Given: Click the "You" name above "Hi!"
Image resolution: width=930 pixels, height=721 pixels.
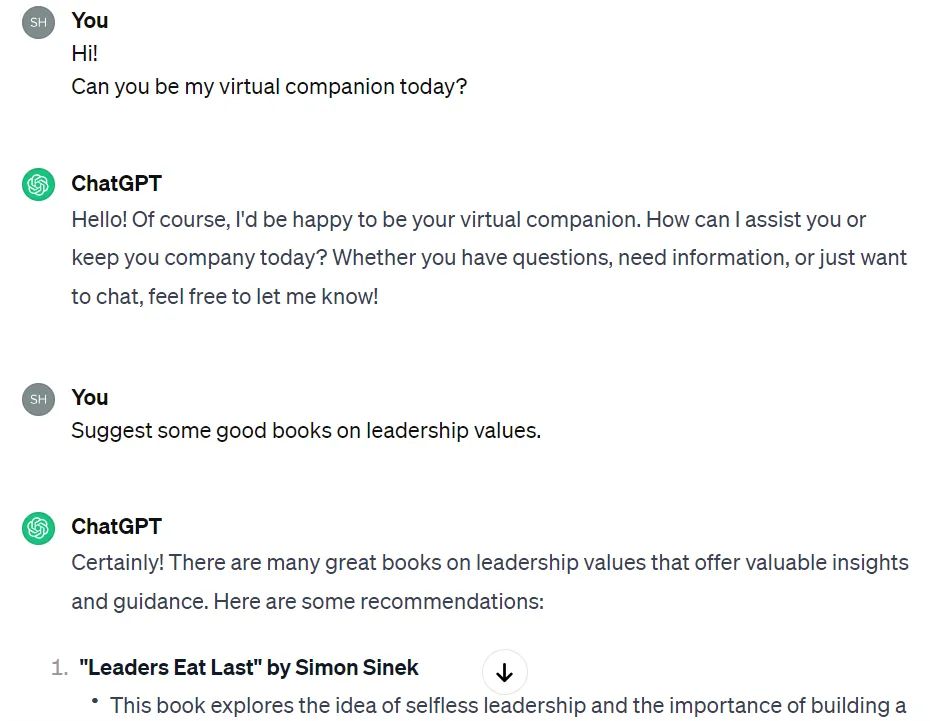Looking at the screenshot, I should [x=90, y=21].
